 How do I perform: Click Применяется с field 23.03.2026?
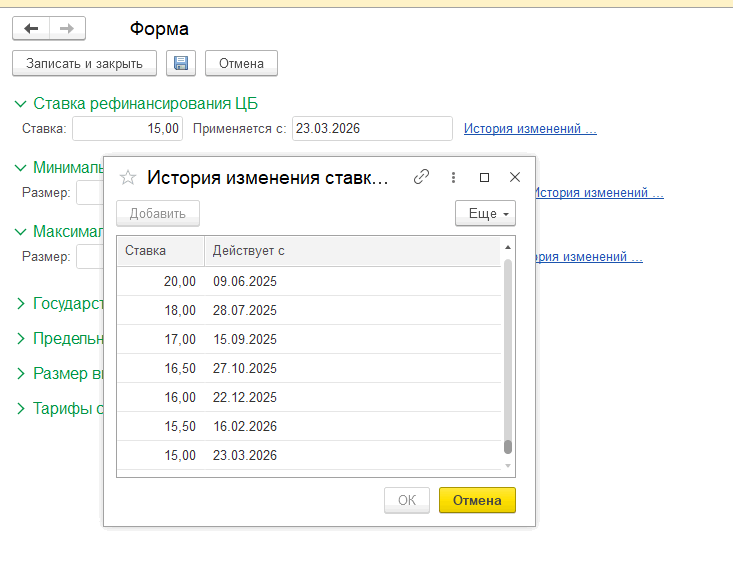click(x=372, y=129)
